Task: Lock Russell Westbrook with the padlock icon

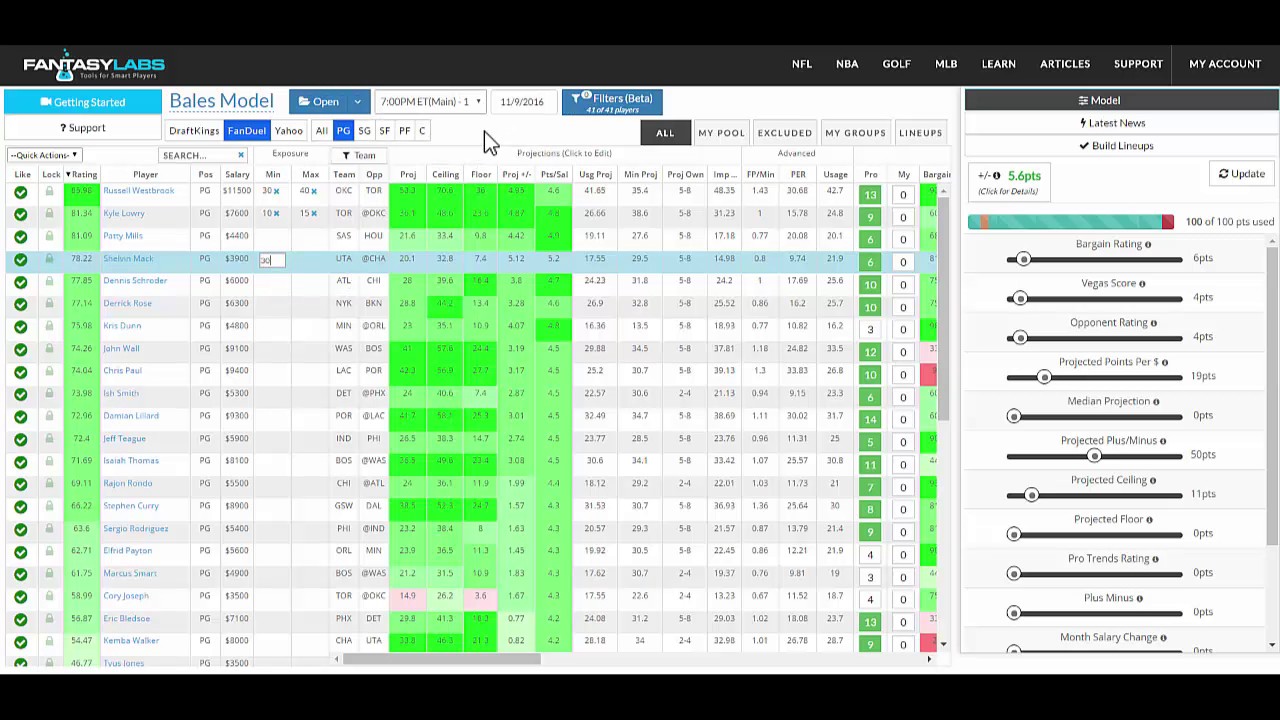Action: tap(49, 190)
